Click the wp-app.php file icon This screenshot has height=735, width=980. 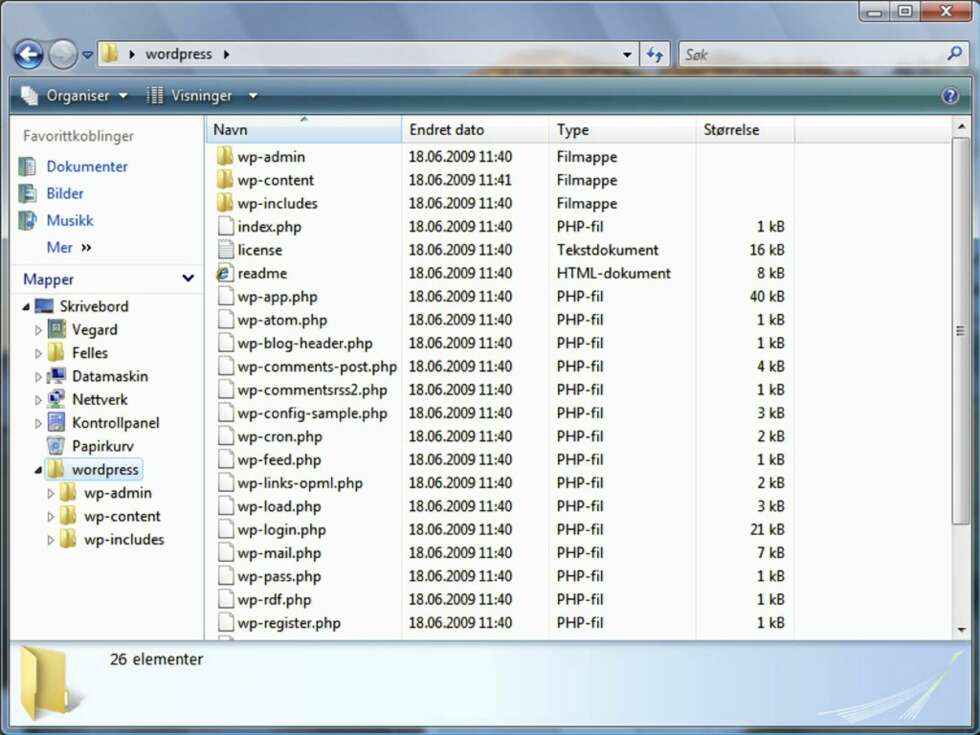225,296
